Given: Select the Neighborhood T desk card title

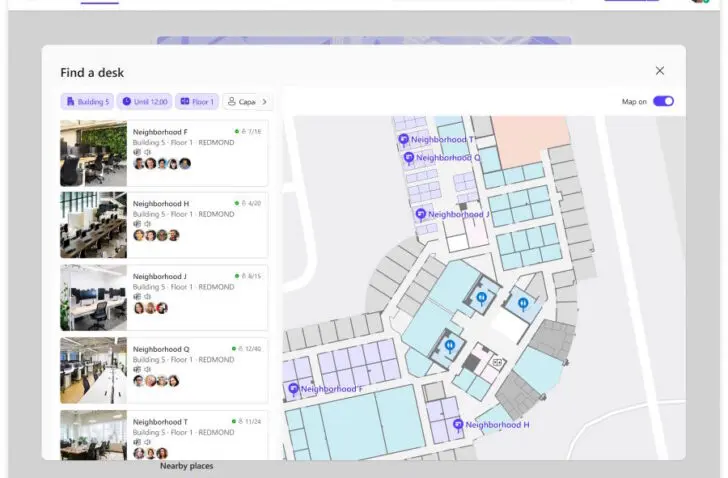Looking at the screenshot, I should (x=160, y=422).
